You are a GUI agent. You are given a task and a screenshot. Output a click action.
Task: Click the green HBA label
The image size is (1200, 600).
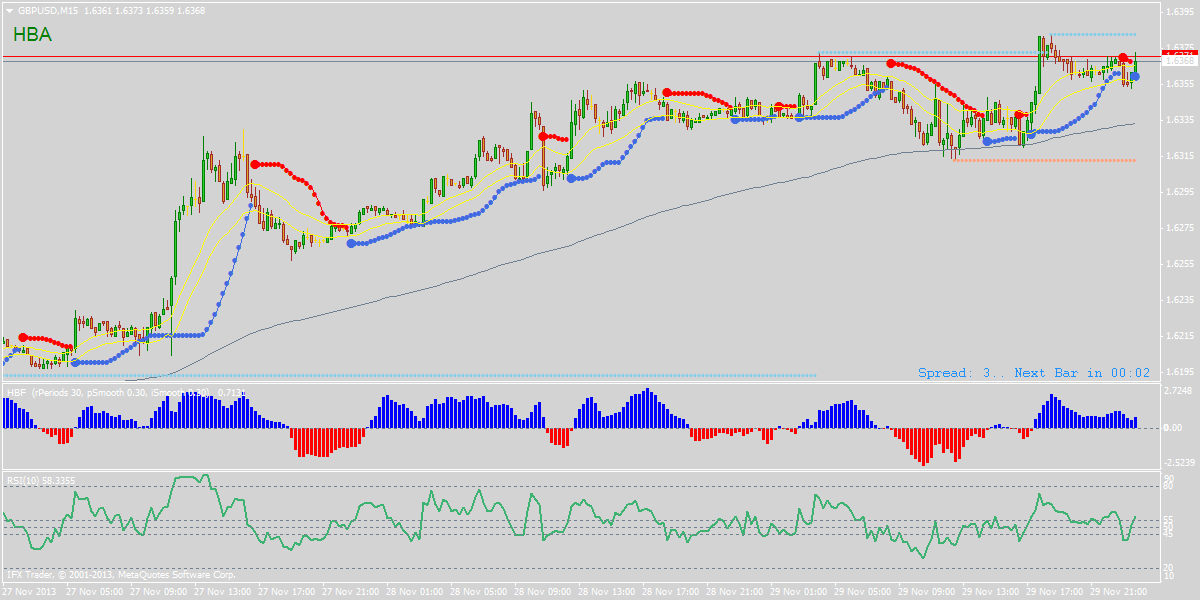click(33, 34)
